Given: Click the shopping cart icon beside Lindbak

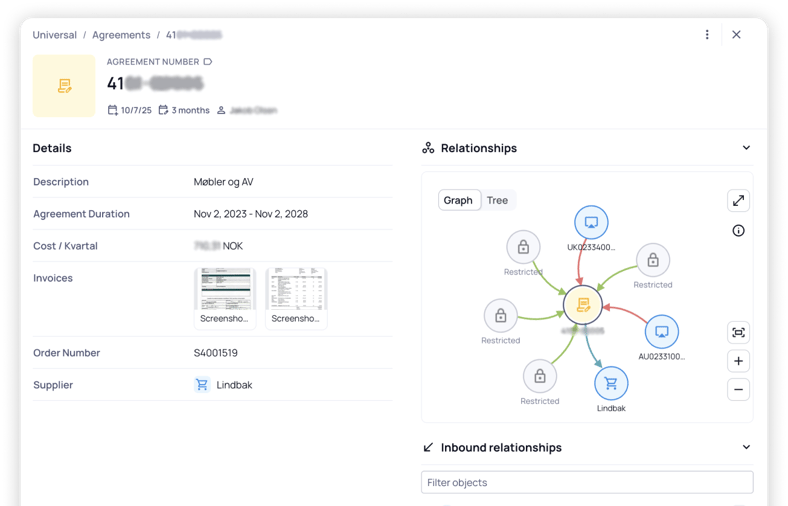Looking at the screenshot, I should (202, 385).
